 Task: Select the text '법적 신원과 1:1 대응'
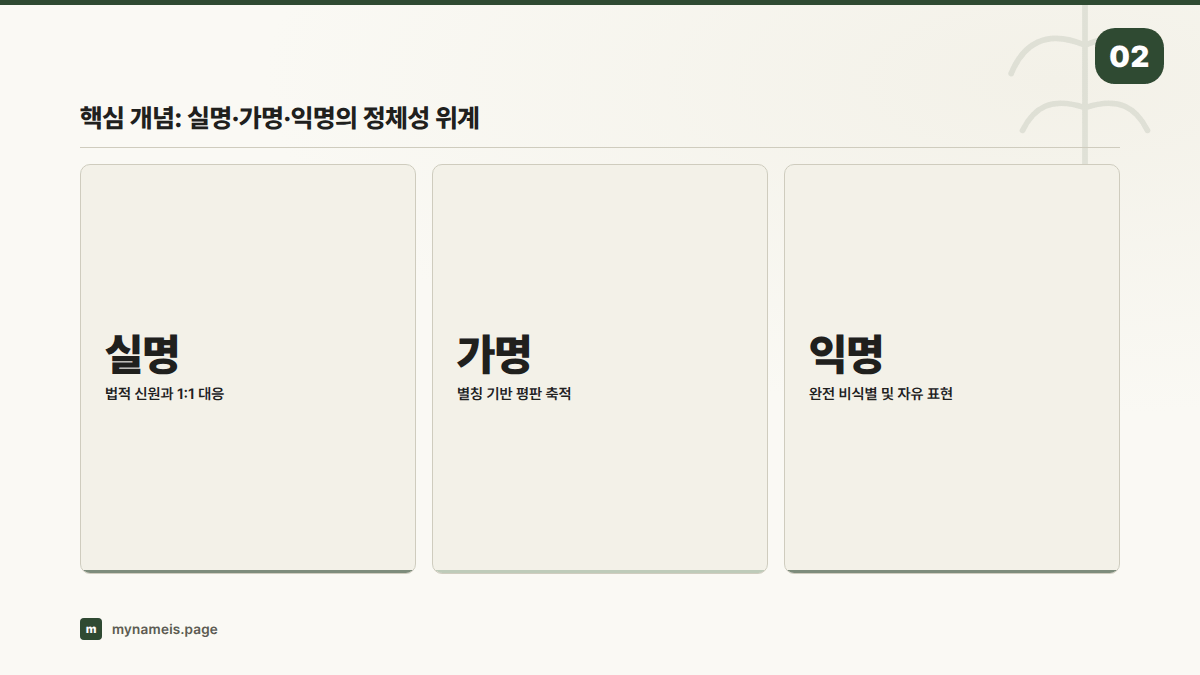(x=165, y=394)
